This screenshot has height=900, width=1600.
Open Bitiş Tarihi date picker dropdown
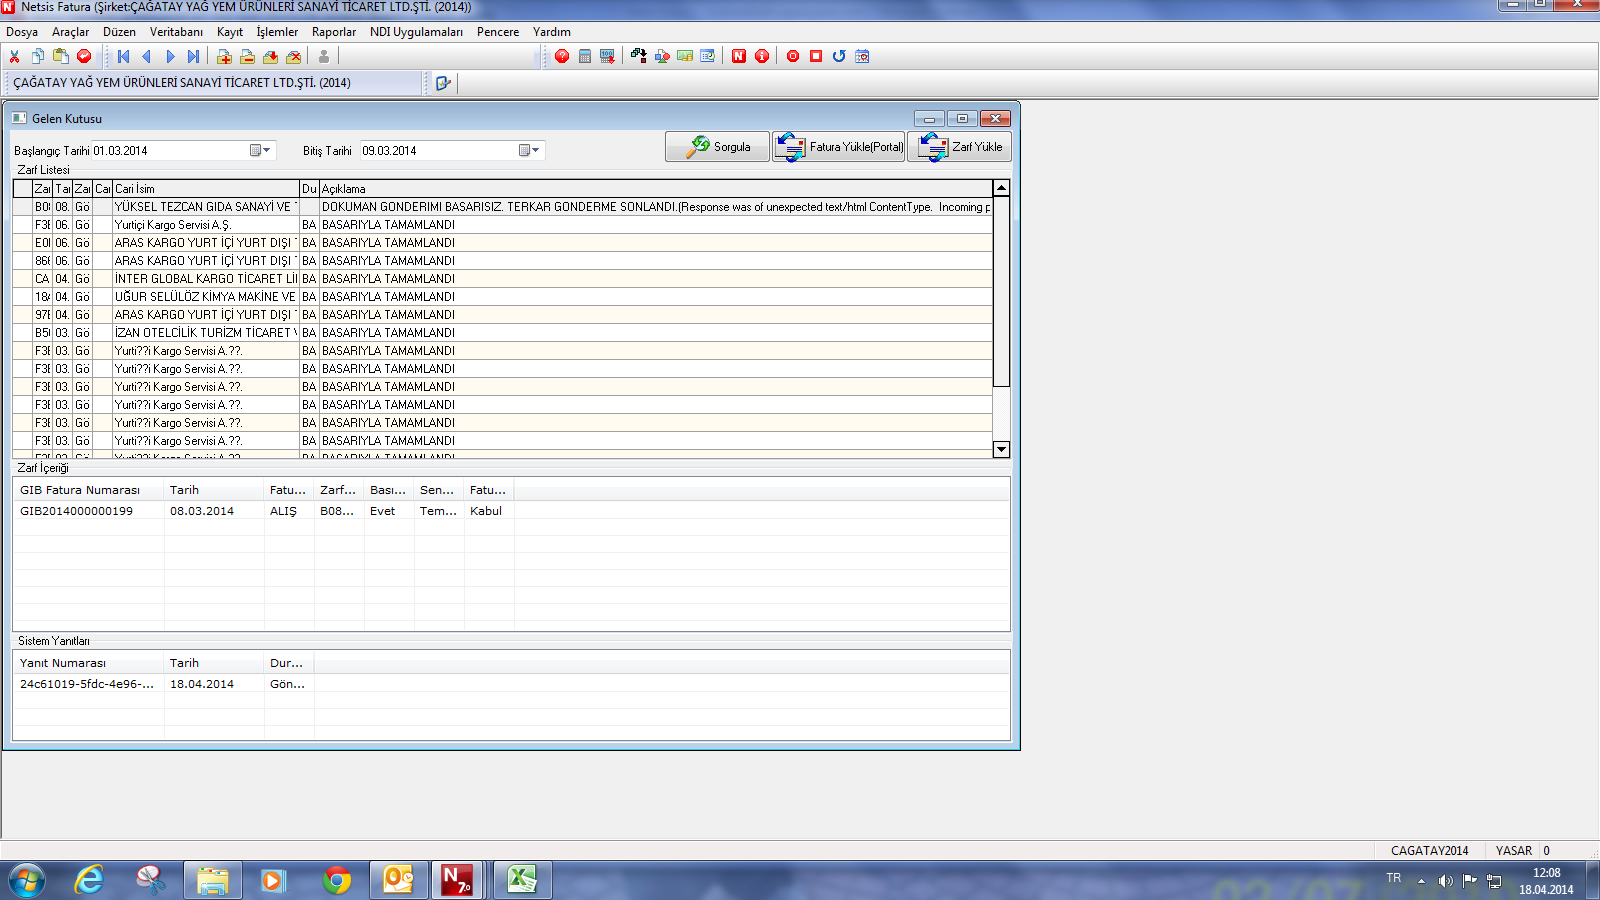[530, 150]
